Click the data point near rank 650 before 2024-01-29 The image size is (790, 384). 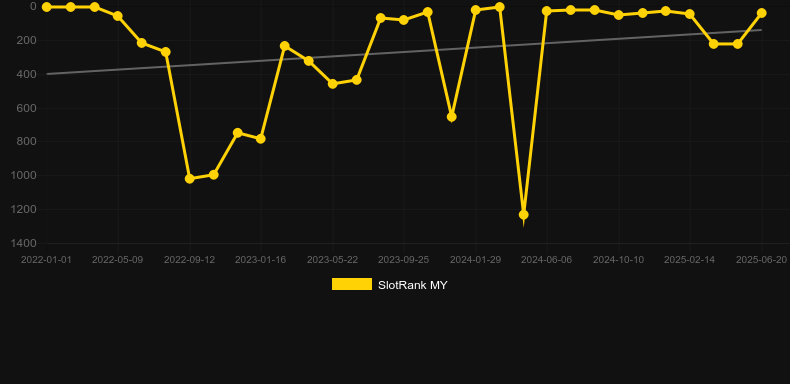point(452,117)
